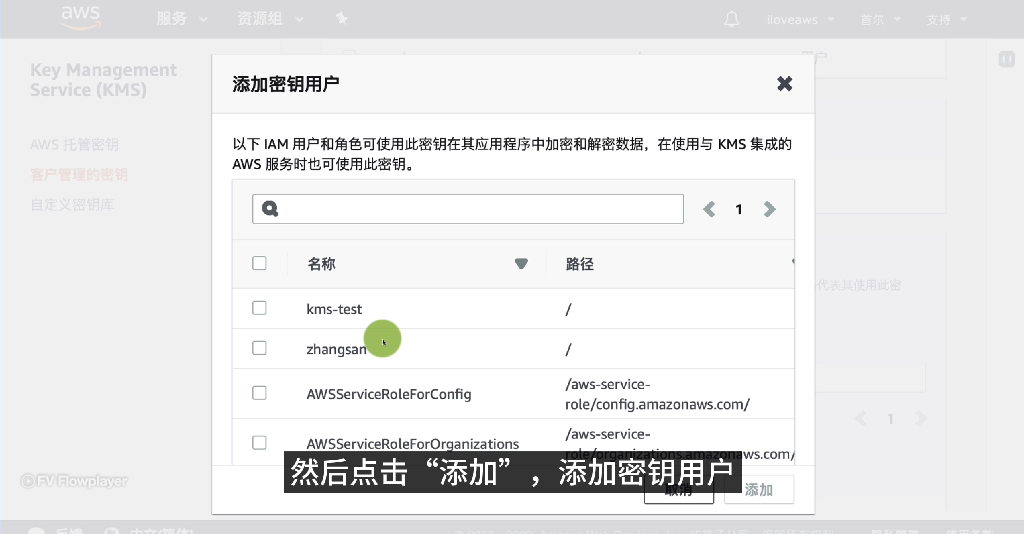1024x534 pixels.
Task: Open the 资源组 menu
Action: pos(270,19)
